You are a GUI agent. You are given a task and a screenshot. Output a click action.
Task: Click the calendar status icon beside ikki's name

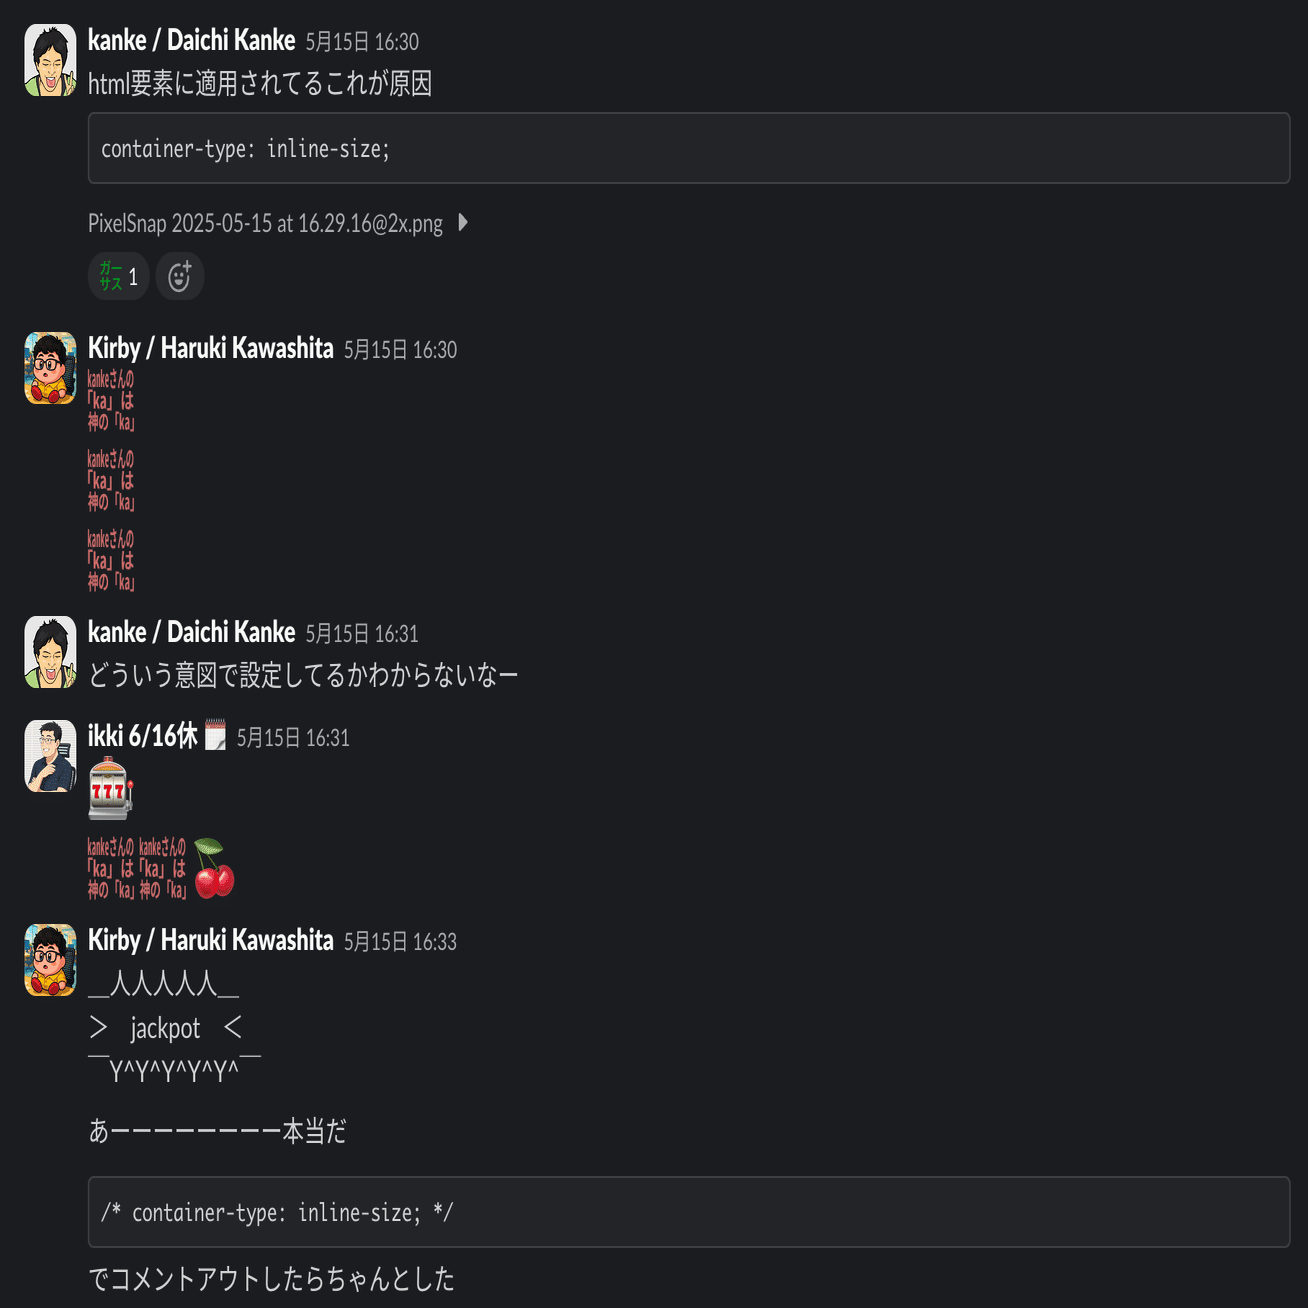pyautogui.click(x=215, y=735)
